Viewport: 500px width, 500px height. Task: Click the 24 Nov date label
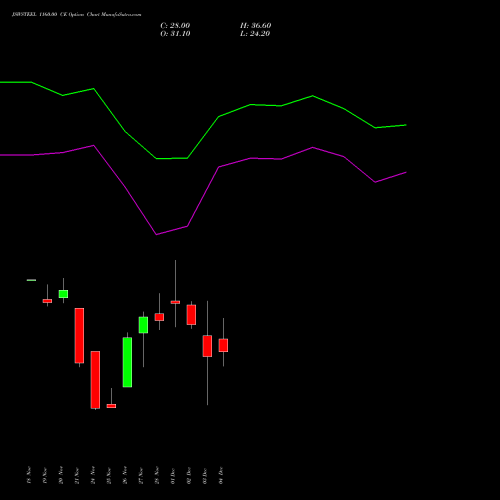(93, 475)
